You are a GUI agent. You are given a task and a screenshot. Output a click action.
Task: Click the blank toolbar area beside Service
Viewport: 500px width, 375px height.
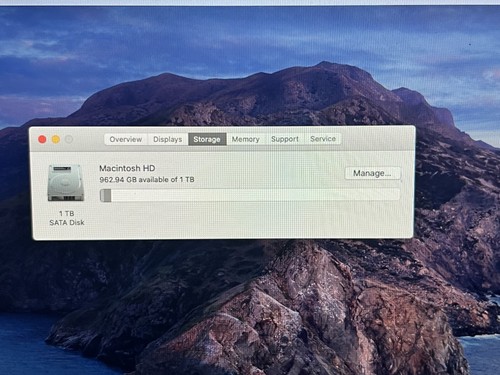point(377,139)
